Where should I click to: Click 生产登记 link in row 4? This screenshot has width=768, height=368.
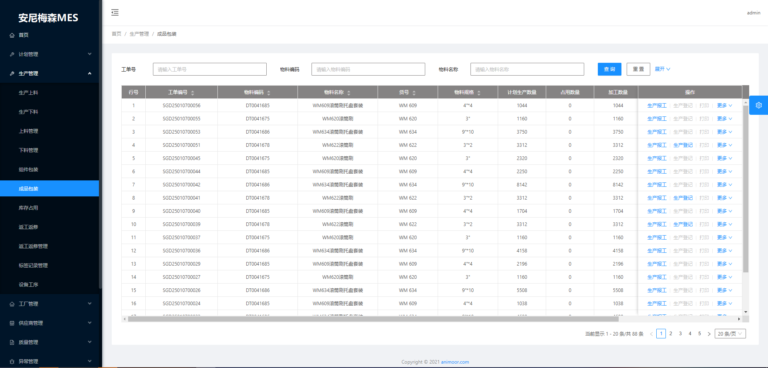click(683, 145)
